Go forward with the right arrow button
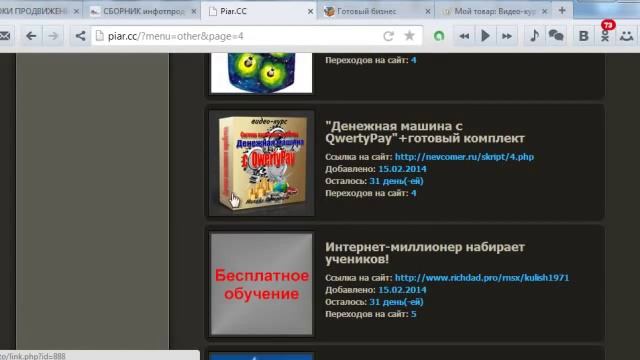Screen dimensions: 640x360 (x=53, y=36)
